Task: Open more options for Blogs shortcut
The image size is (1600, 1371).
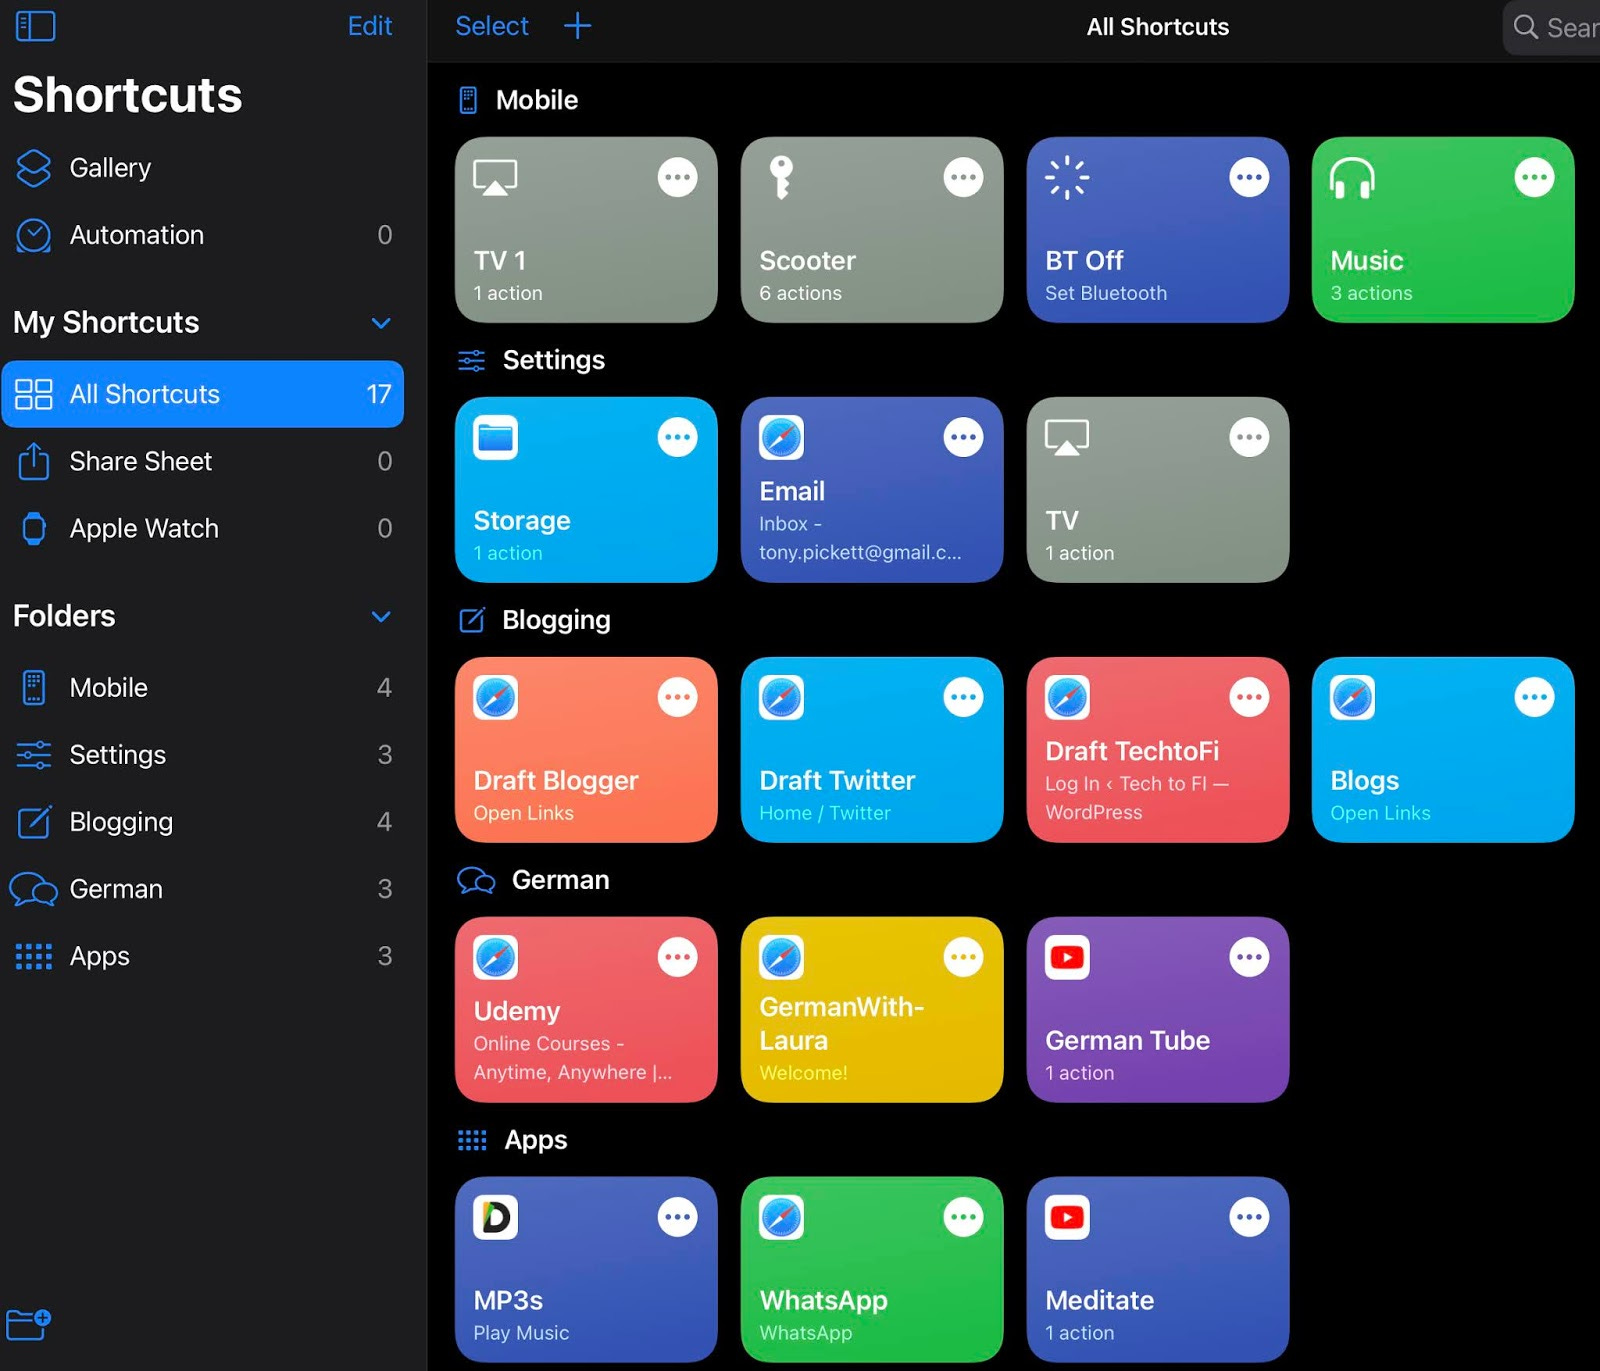Action: pos(1534,697)
